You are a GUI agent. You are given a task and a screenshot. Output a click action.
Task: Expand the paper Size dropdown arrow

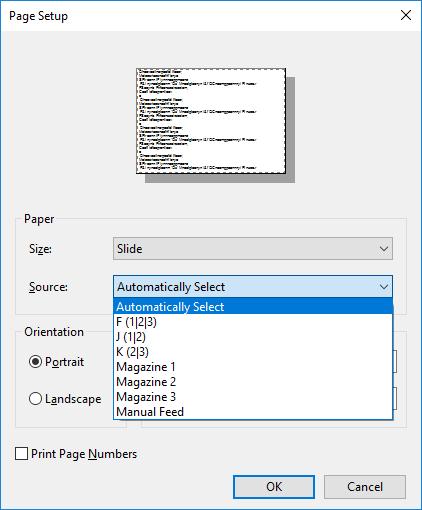[384, 249]
